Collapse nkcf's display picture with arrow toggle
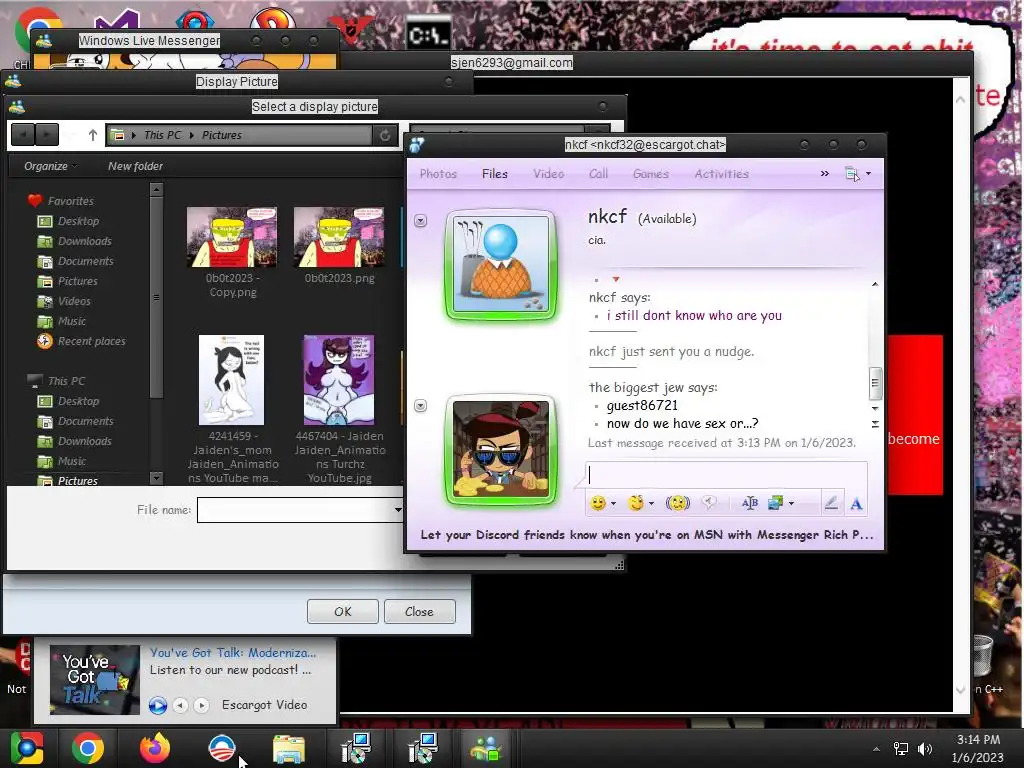This screenshot has height=768, width=1024. (421, 221)
